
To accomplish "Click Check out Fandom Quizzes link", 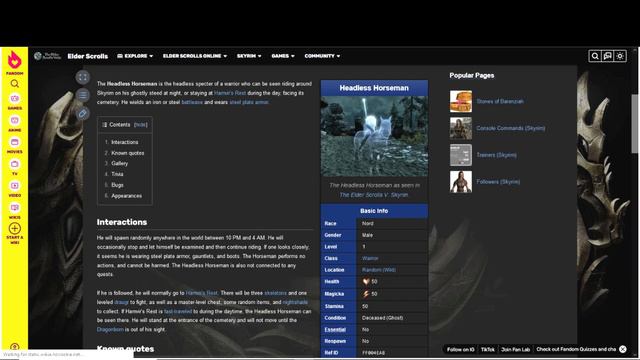I will 576,349.
